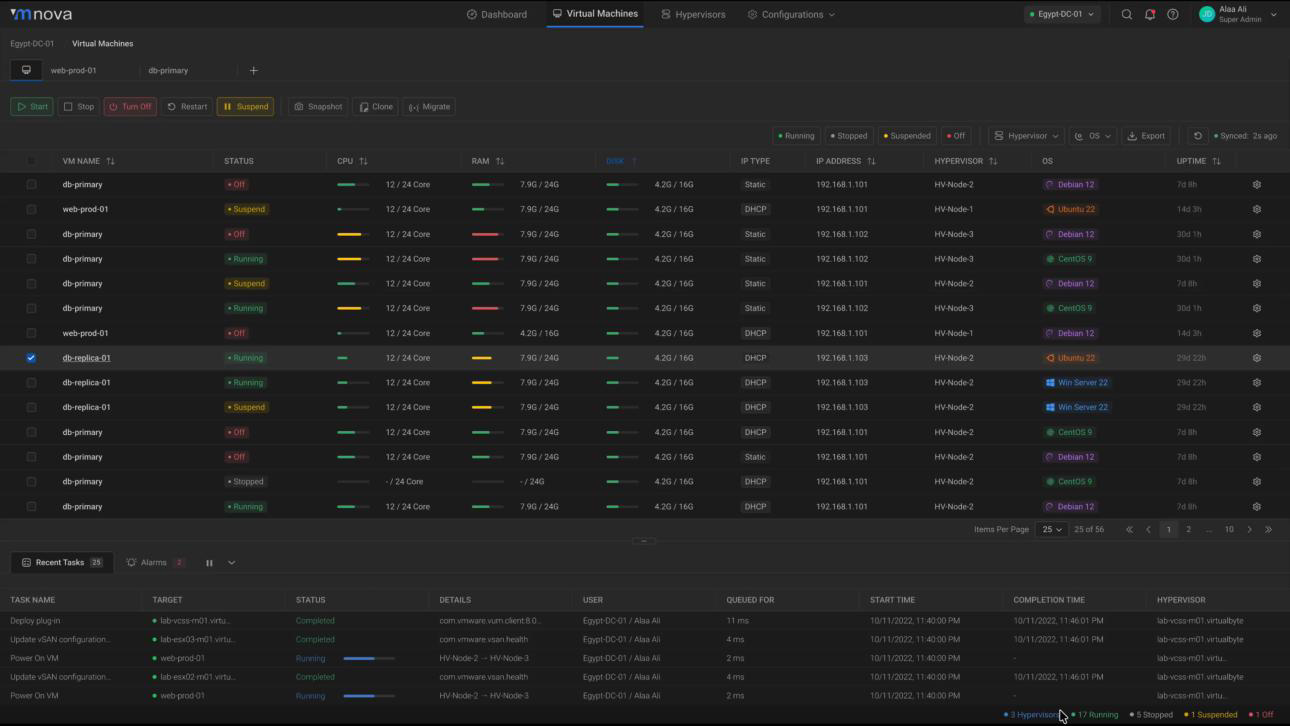Uncheck the selected db-replica-01 Ubuntu 22 row

[31, 358]
